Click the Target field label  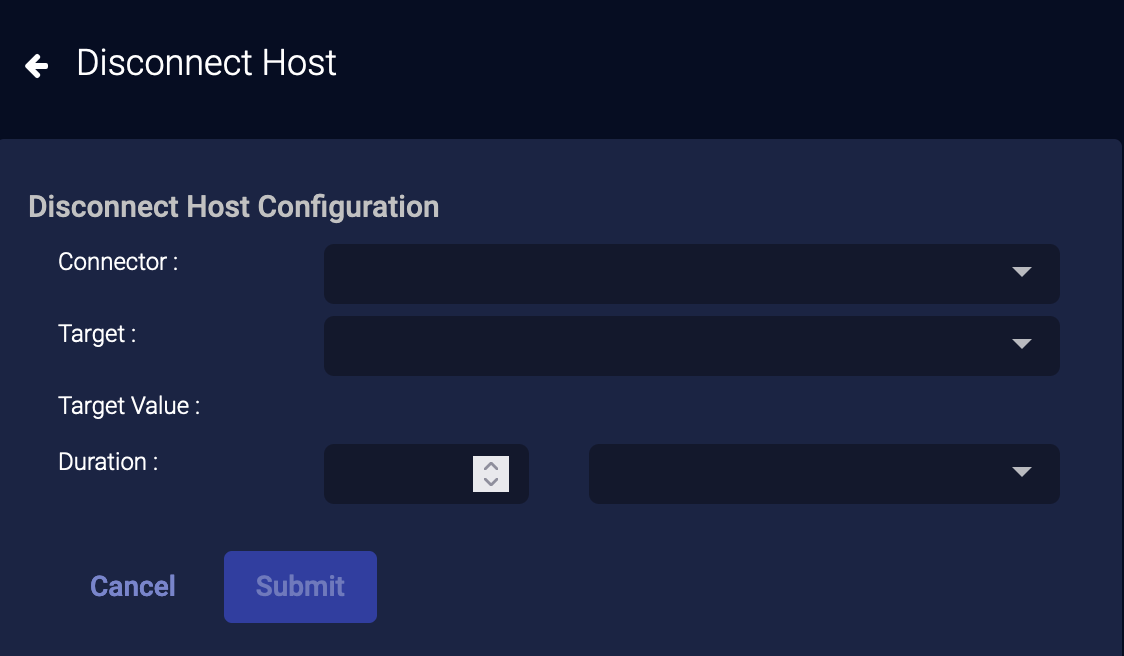(97, 334)
